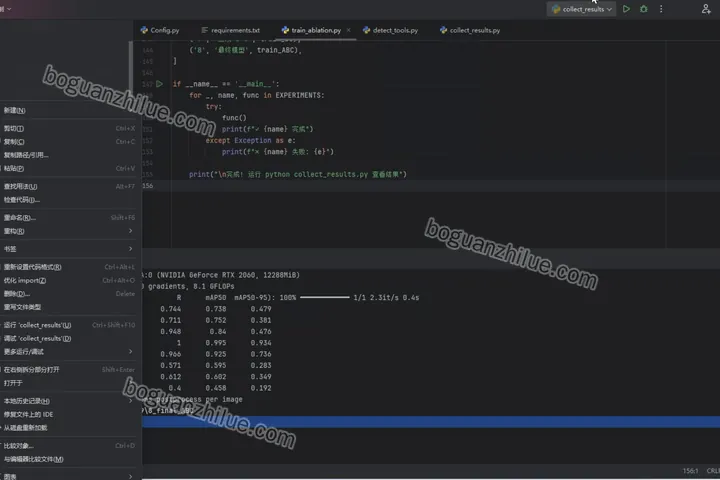
Task: Choose 比较对象... (Ctrl+D) menu entry
Action: [x=69, y=446]
